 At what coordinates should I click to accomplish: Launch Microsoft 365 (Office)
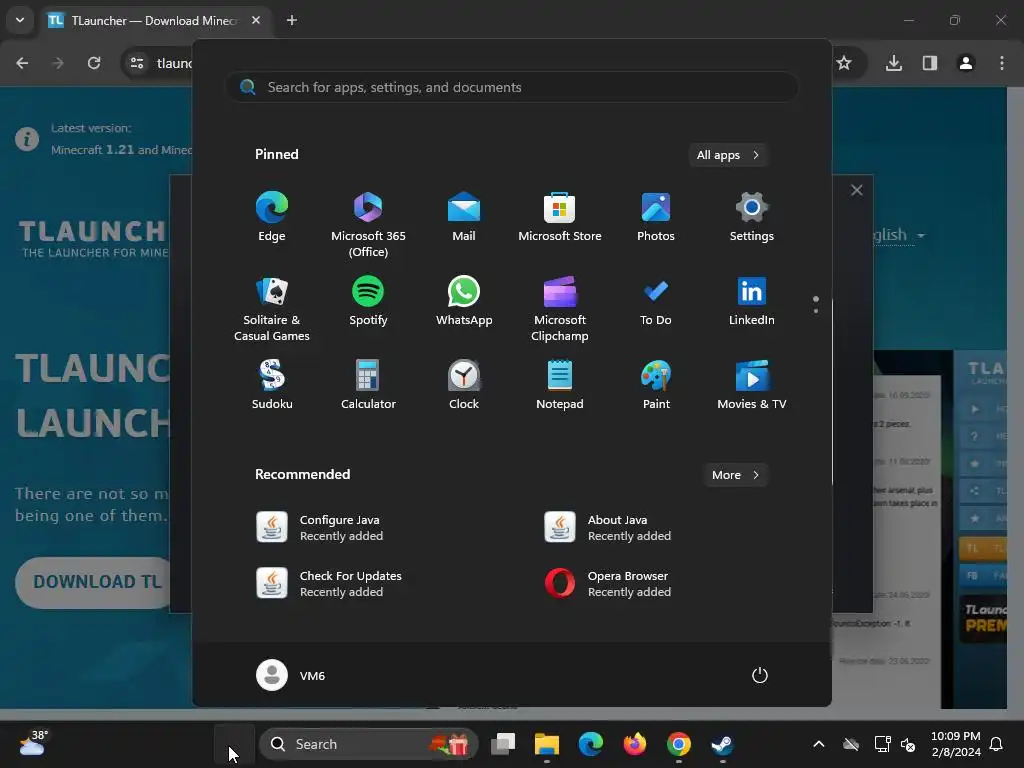[368, 225]
